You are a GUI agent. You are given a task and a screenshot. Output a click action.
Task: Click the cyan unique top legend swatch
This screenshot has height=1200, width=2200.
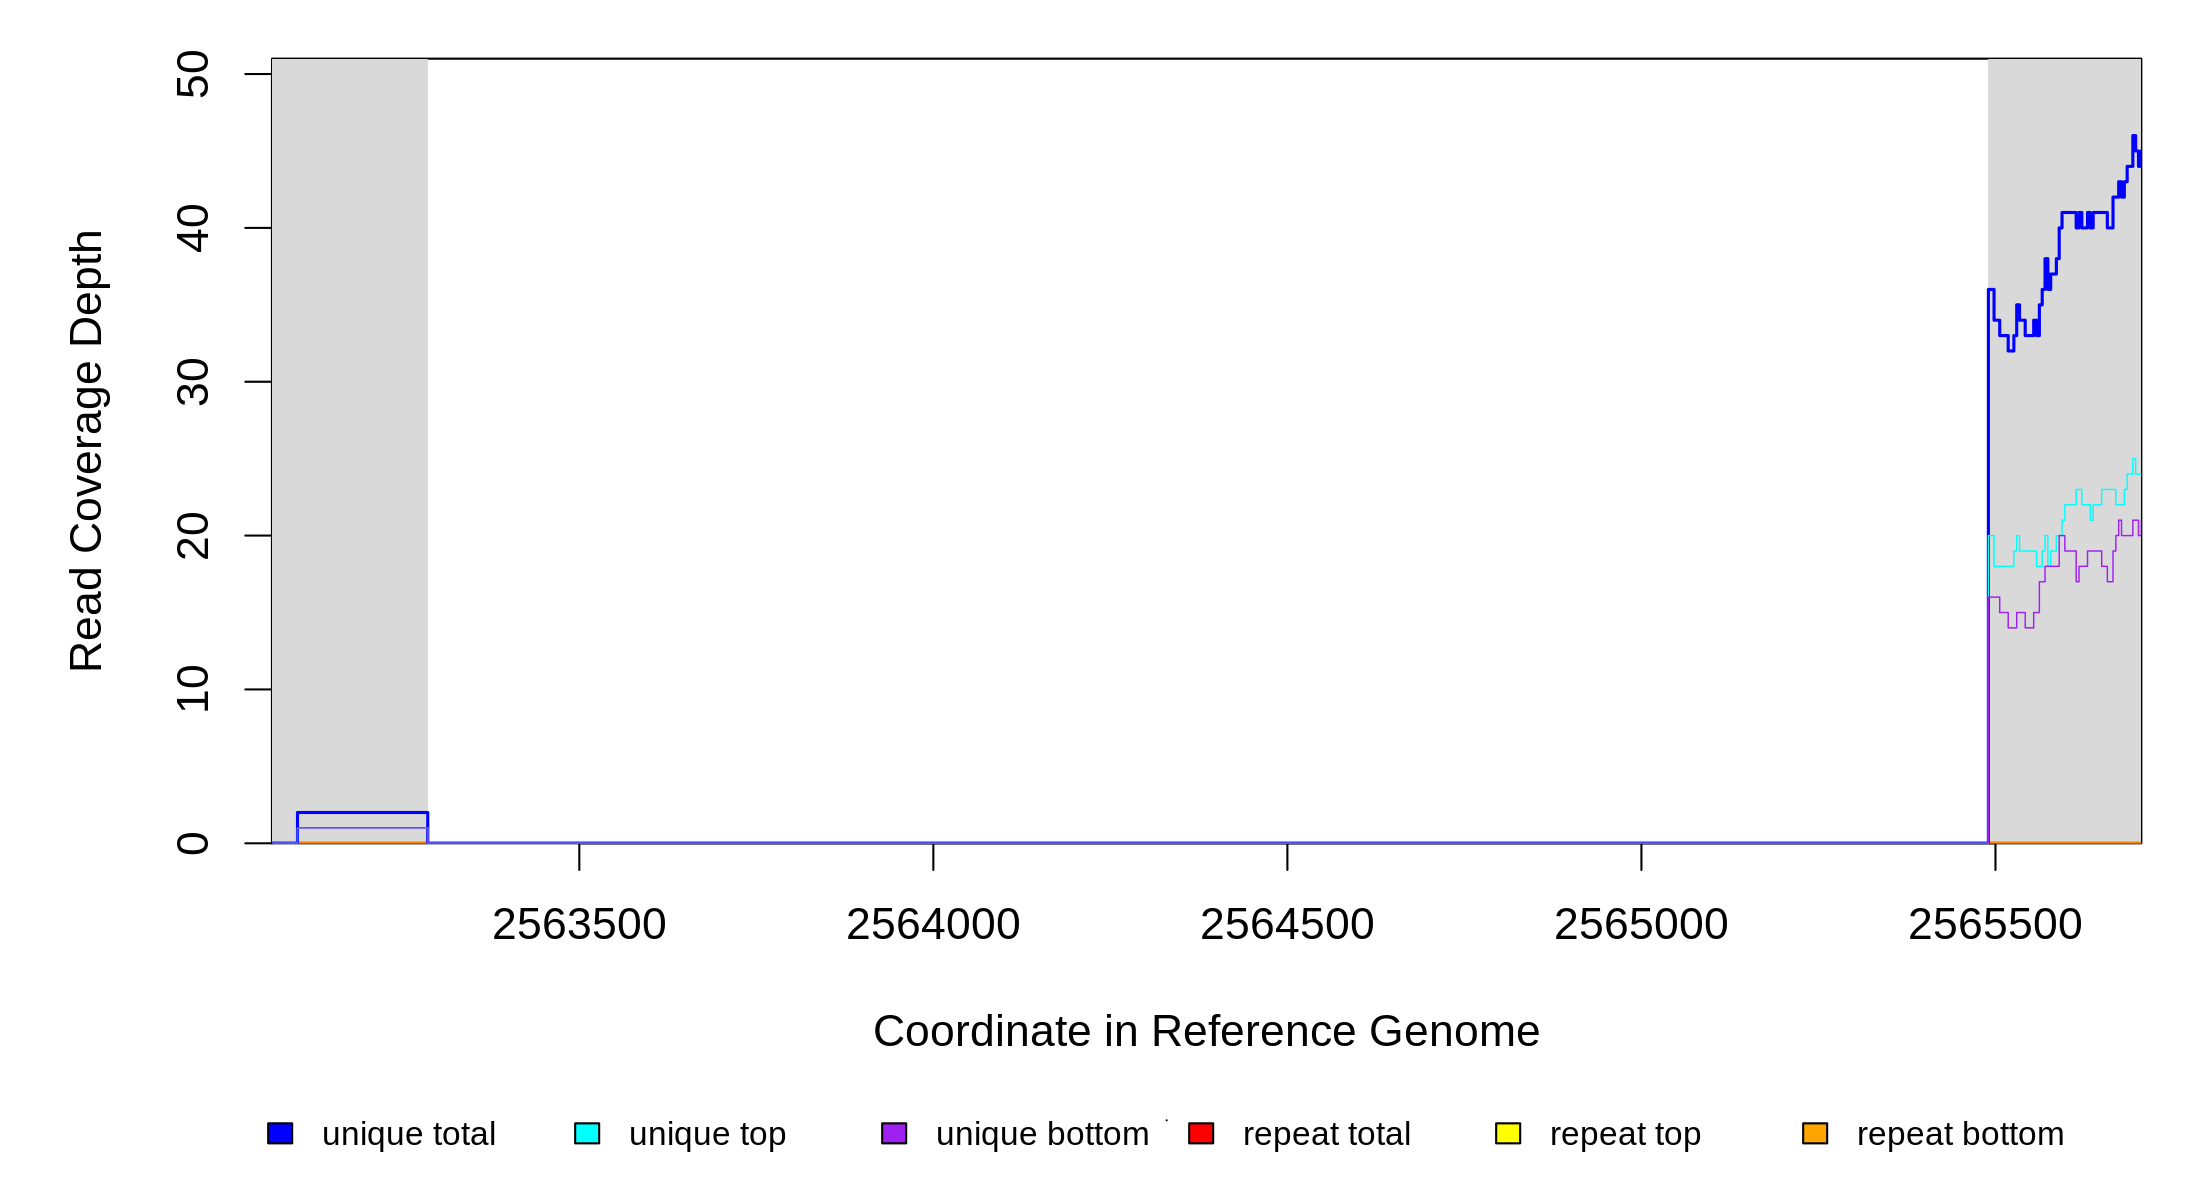click(x=587, y=1133)
